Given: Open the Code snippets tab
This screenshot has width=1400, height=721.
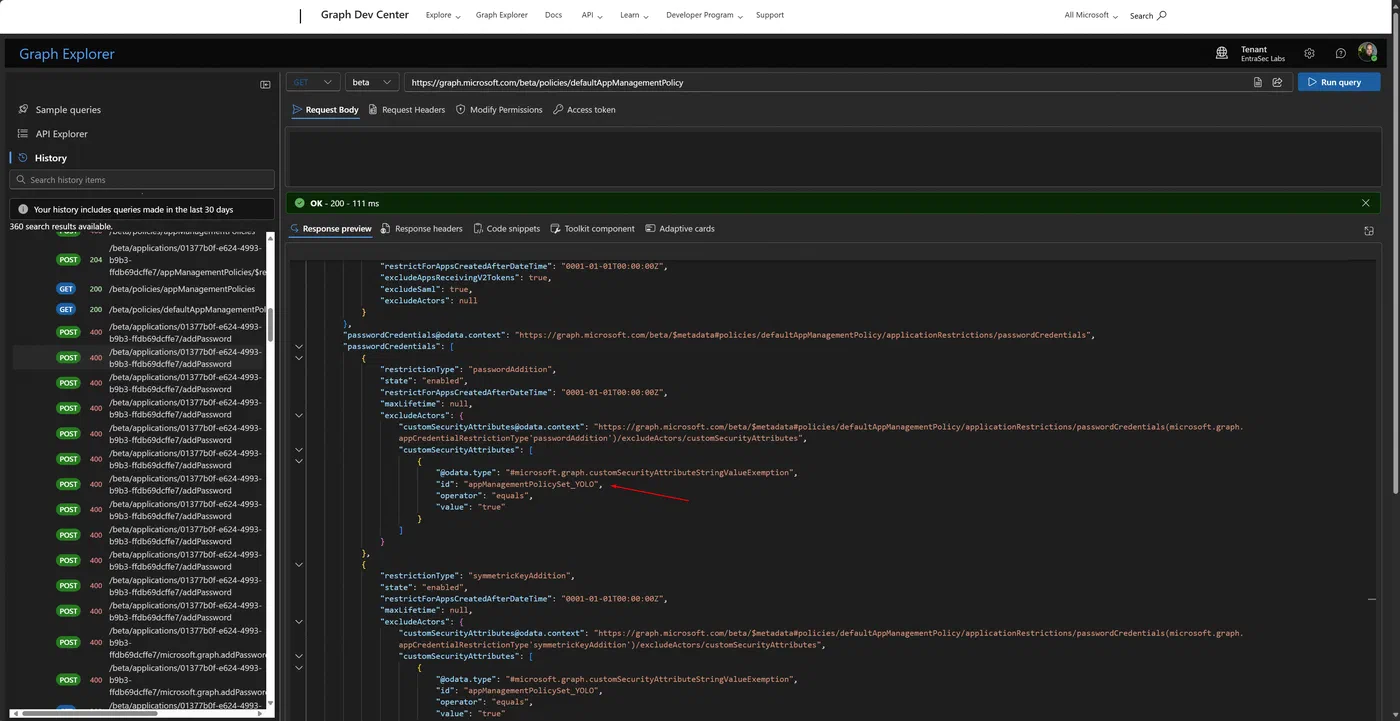Looking at the screenshot, I should 506,229.
